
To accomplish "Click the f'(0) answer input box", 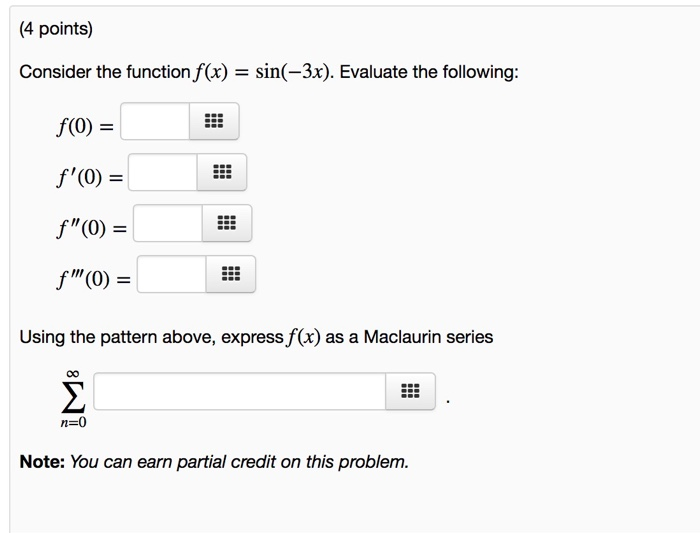I will click(162, 172).
